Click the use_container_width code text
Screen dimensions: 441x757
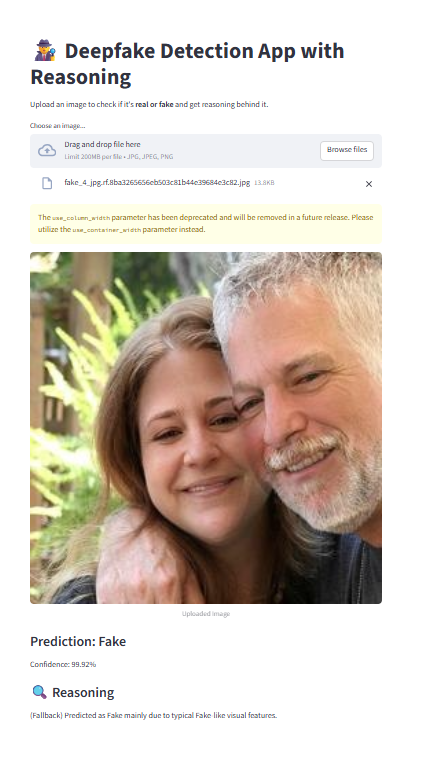[107, 230]
